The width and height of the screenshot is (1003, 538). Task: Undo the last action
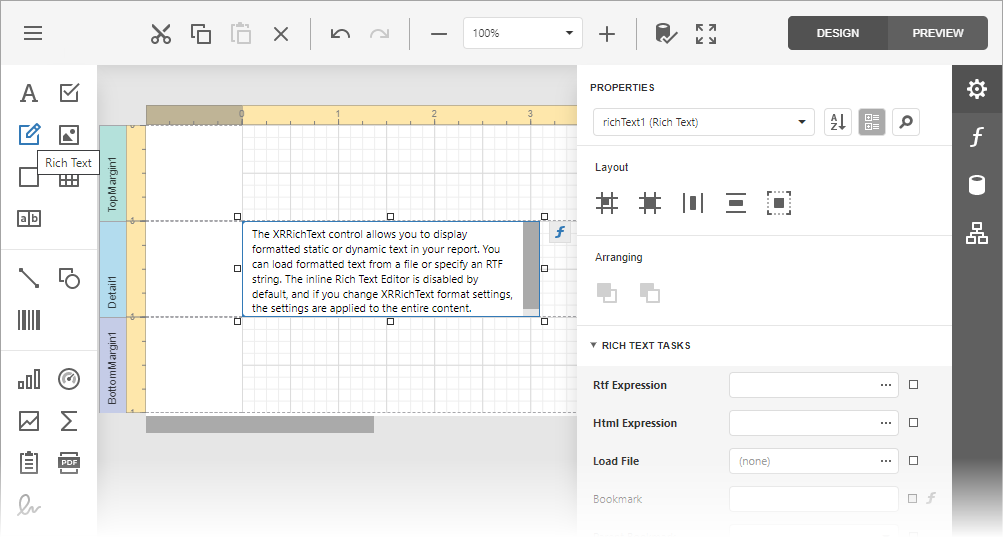point(340,33)
